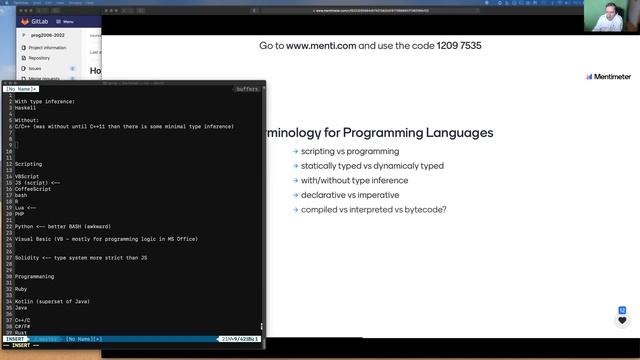640x360 pixels.
Task: Click the 'Ruby' line in editor
Action: click(21, 289)
